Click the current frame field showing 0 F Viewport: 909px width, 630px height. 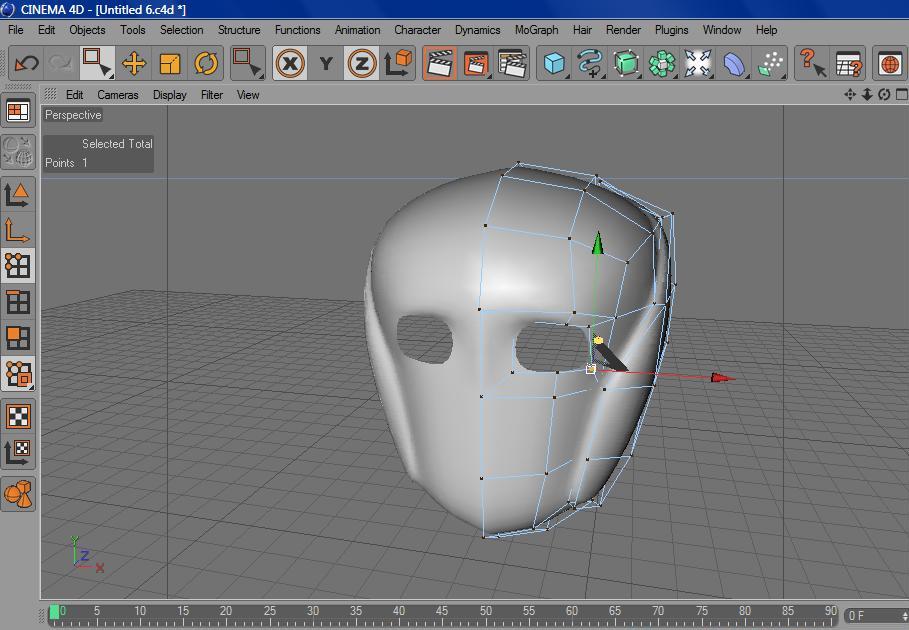[875, 616]
